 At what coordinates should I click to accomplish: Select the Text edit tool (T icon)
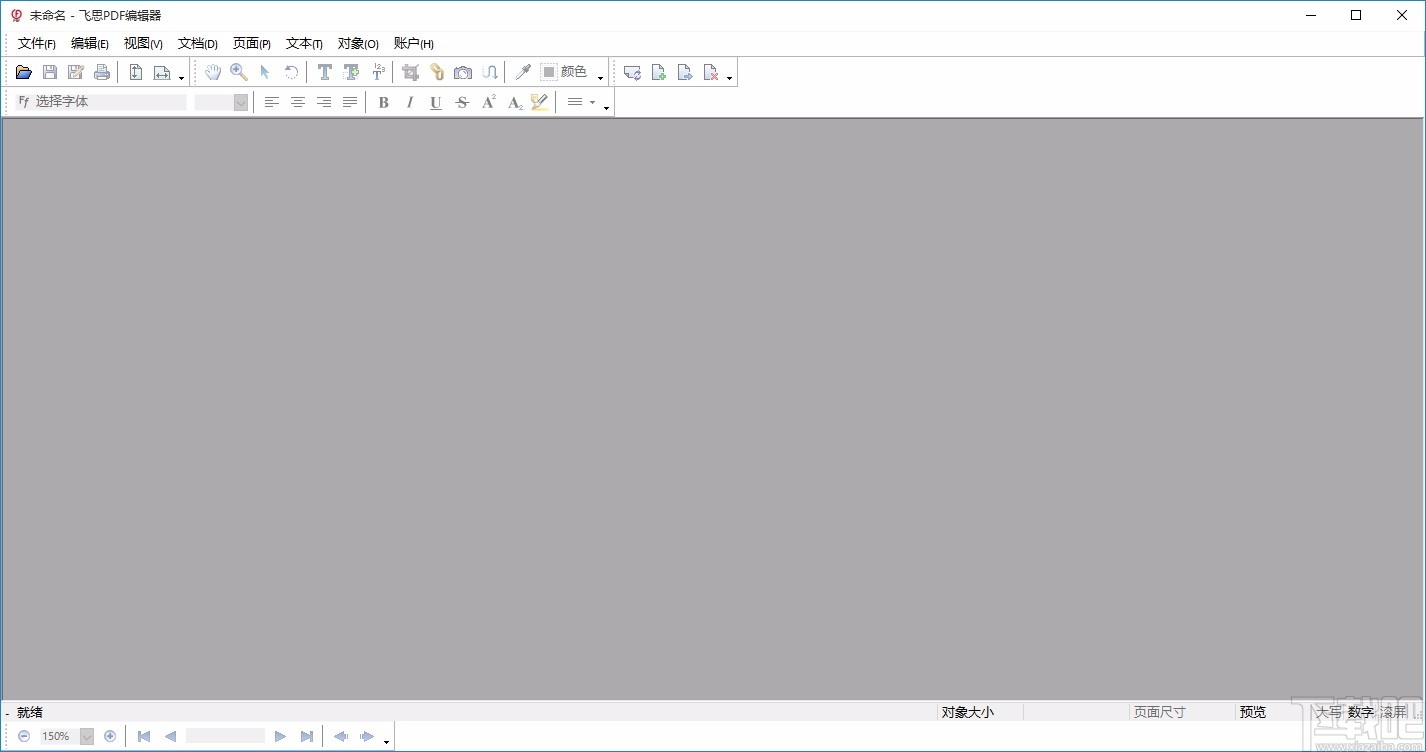point(325,72)
